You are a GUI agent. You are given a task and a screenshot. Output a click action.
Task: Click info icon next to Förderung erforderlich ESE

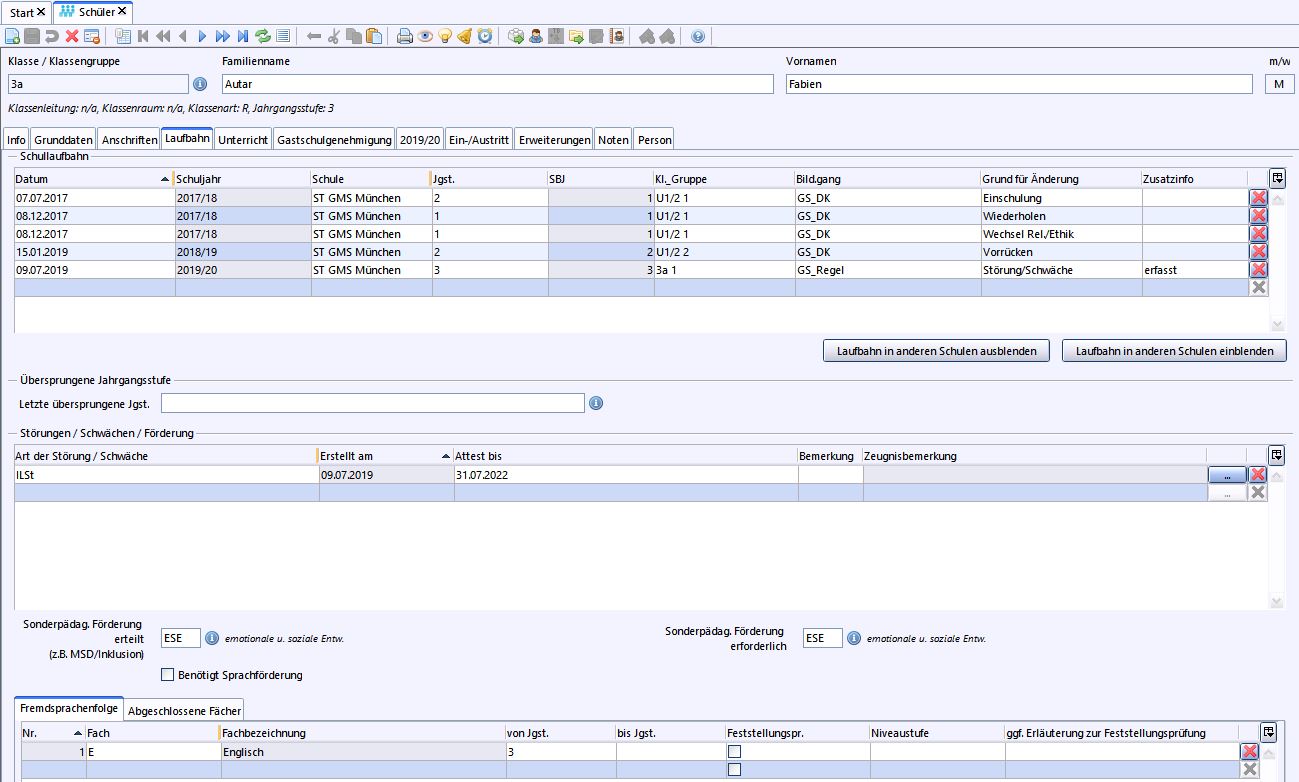point(853,638)
